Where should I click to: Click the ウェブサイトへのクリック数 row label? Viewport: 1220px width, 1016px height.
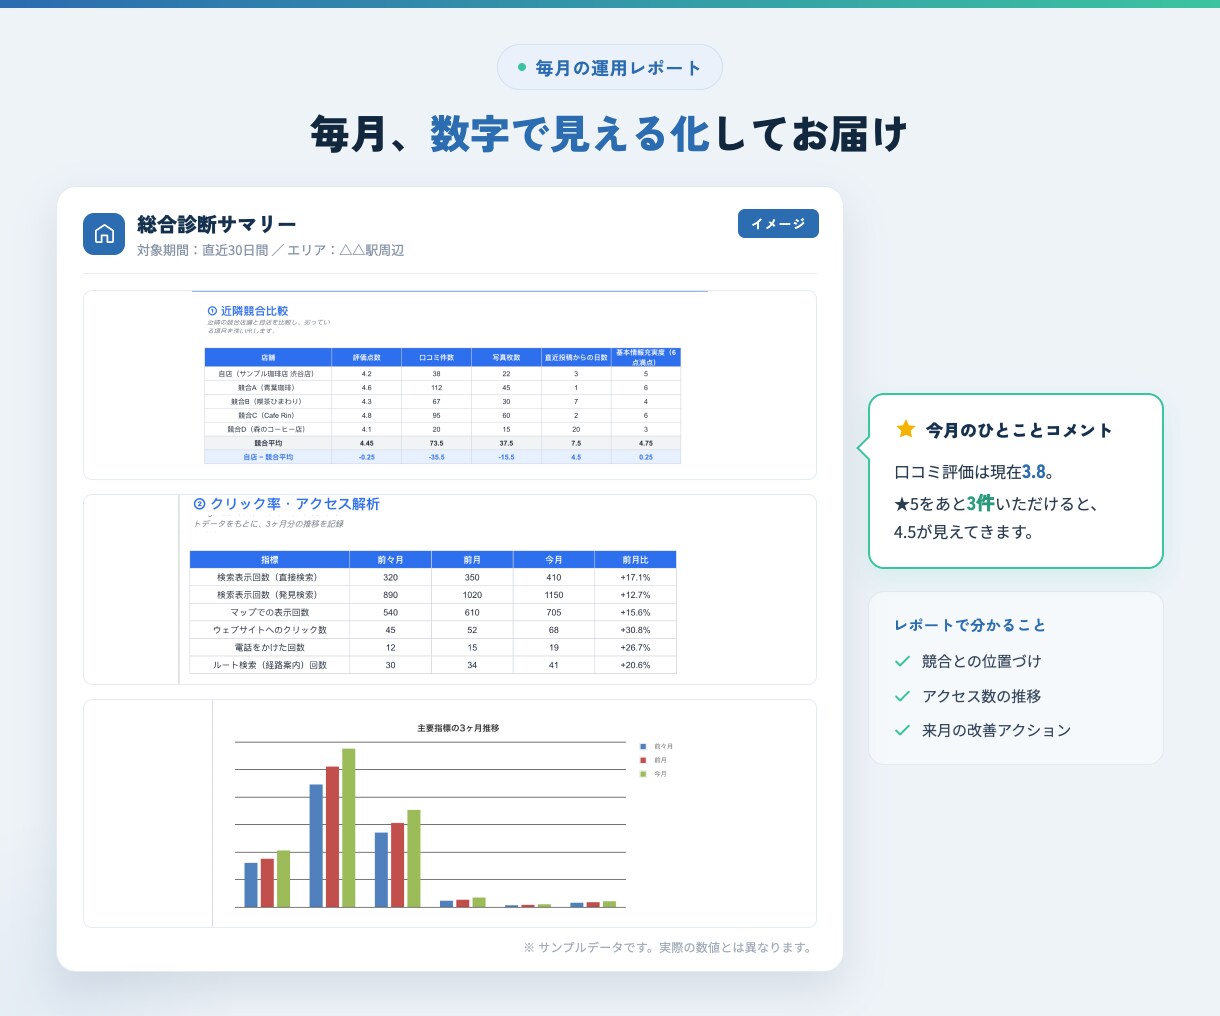[x=269, y=630]
